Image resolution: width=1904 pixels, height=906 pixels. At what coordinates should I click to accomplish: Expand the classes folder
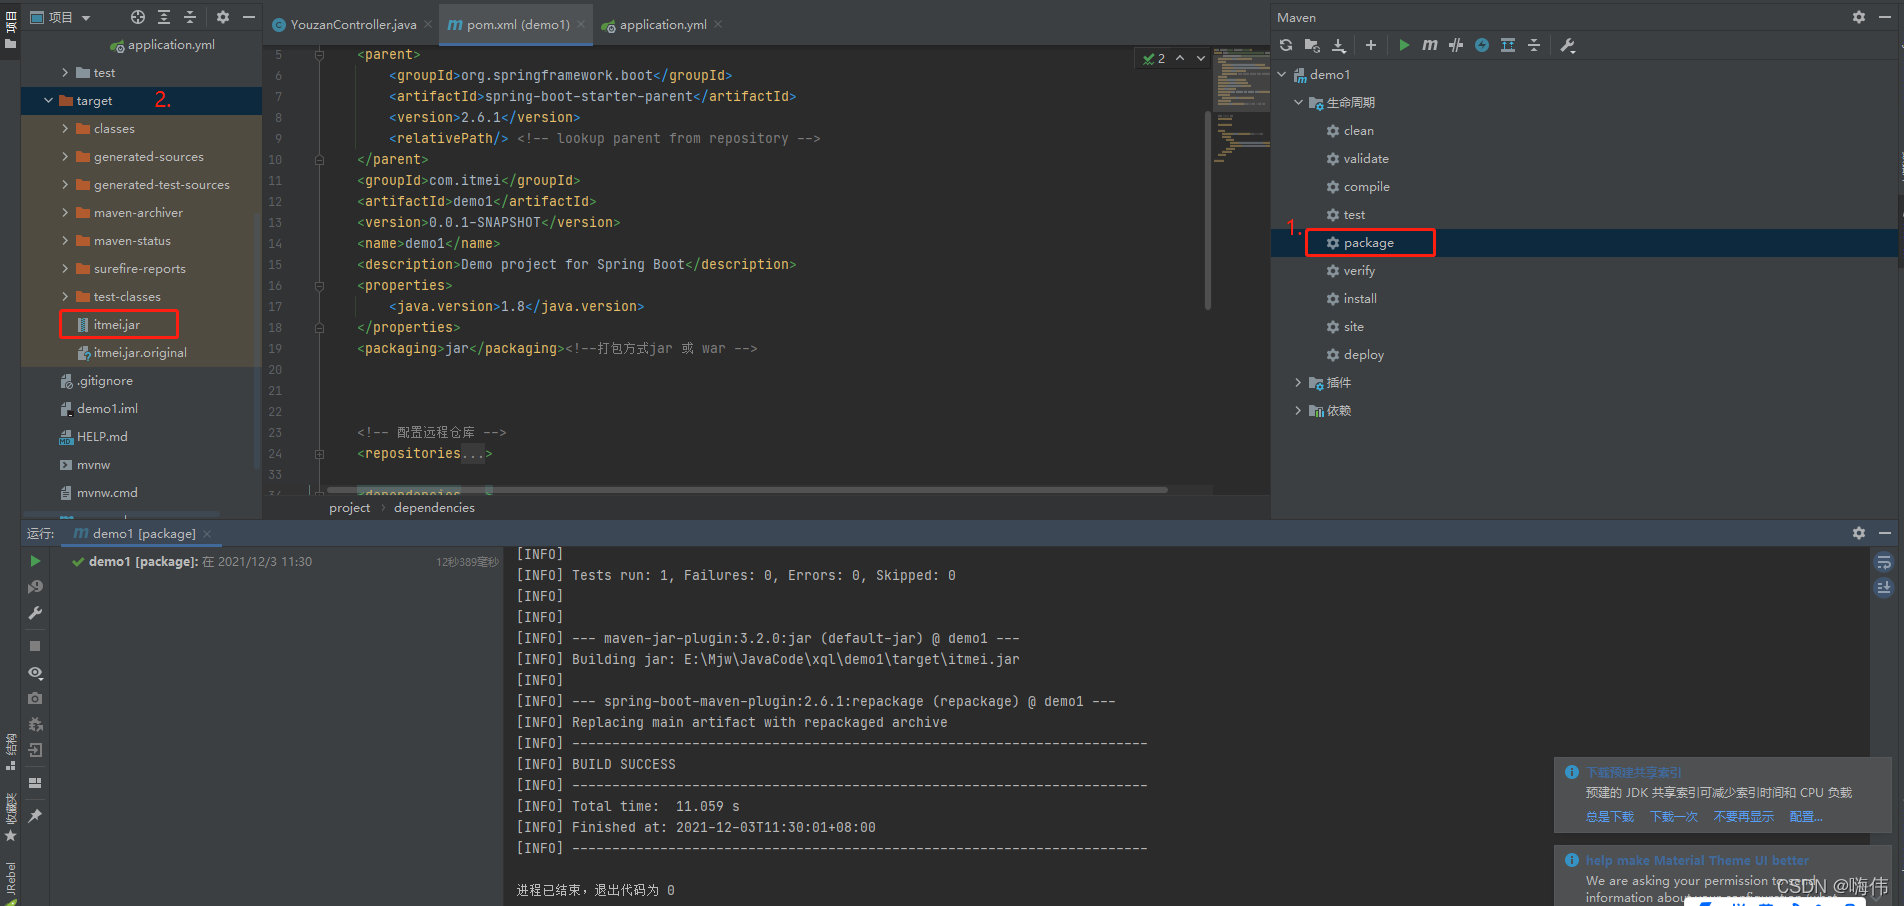[x=65, y=128]
